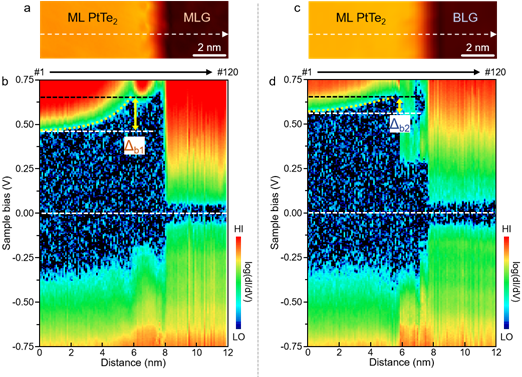Screen dimensions: 522x377
Task: Click 'log(dI/dV)' label next to panel b colorbar
Action: (249, 283)
